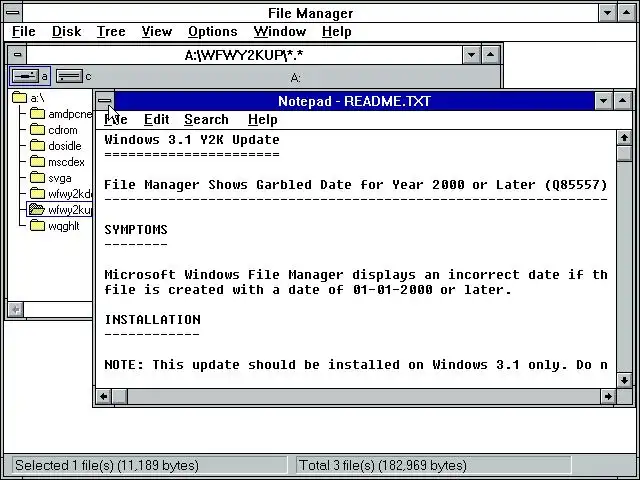640x480 pixels.
Task: Click the cdrom folder icon
Action: [x=37, y=130]
